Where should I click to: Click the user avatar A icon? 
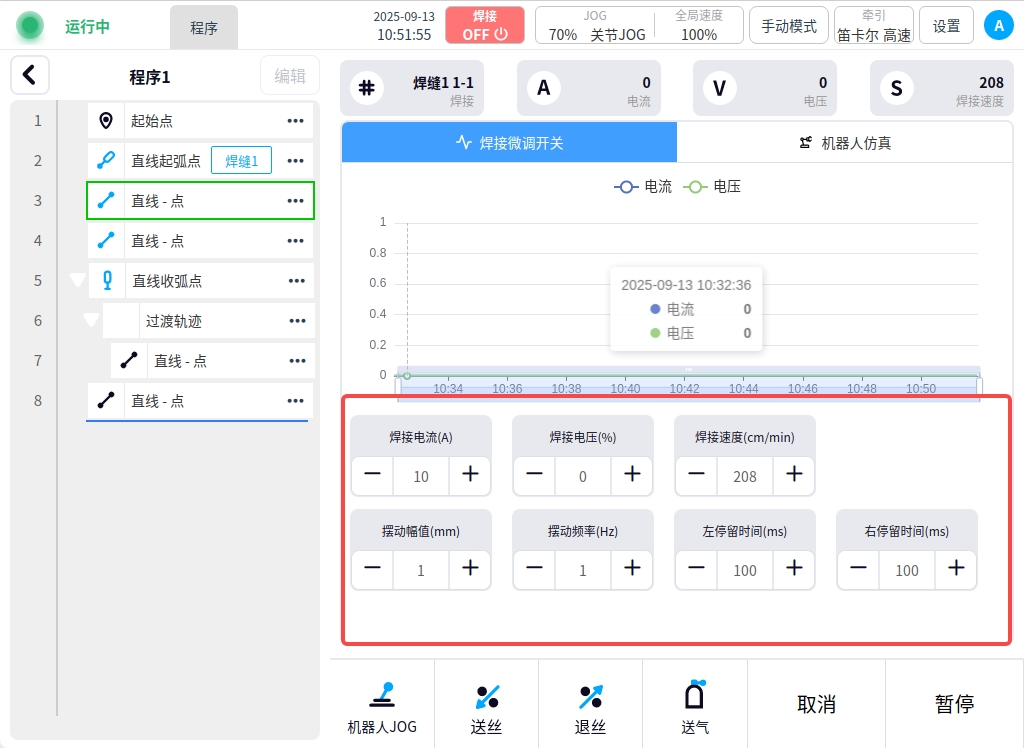[x=998, y=25]
